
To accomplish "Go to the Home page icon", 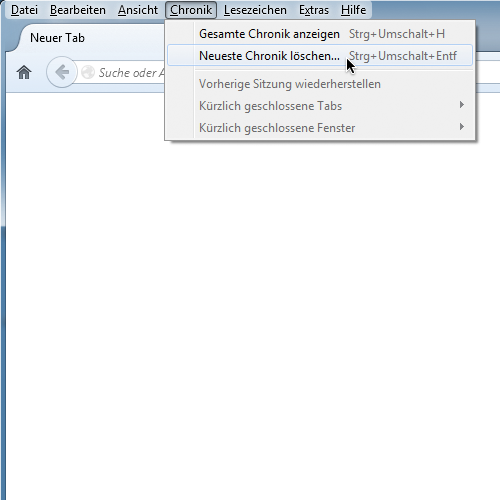I will [24, 72].
